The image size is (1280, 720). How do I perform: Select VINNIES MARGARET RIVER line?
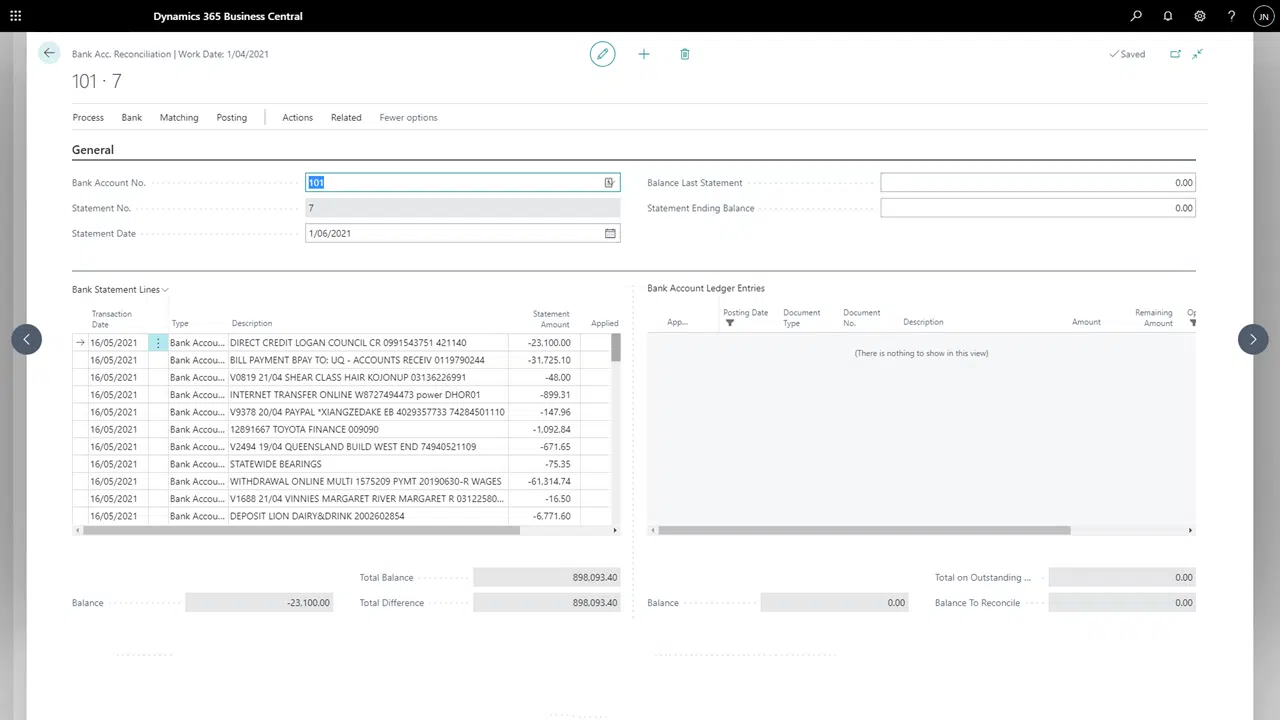(x=367, y=499)
